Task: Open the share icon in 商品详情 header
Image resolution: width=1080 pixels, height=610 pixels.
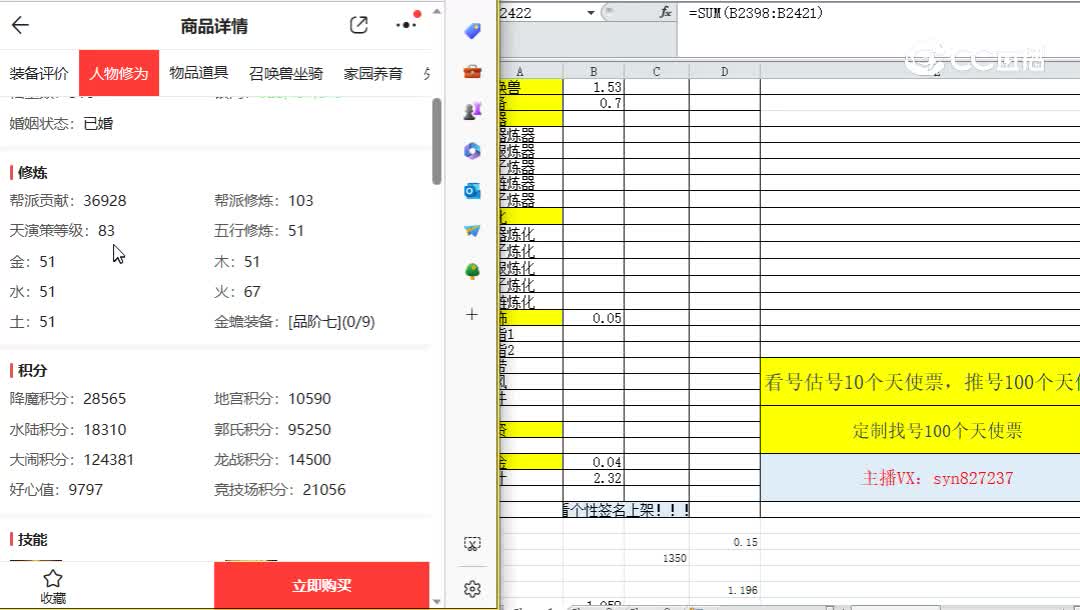Action: click(359, 25)
